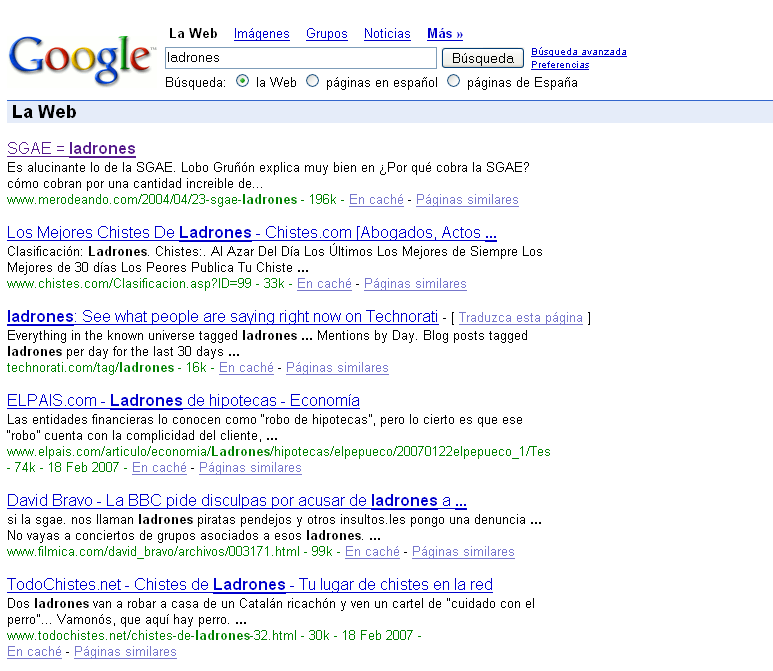Open the Noticias search tab
Image resolution: width=773 pixels, height=671 pixels.
(x=387, y=34)
